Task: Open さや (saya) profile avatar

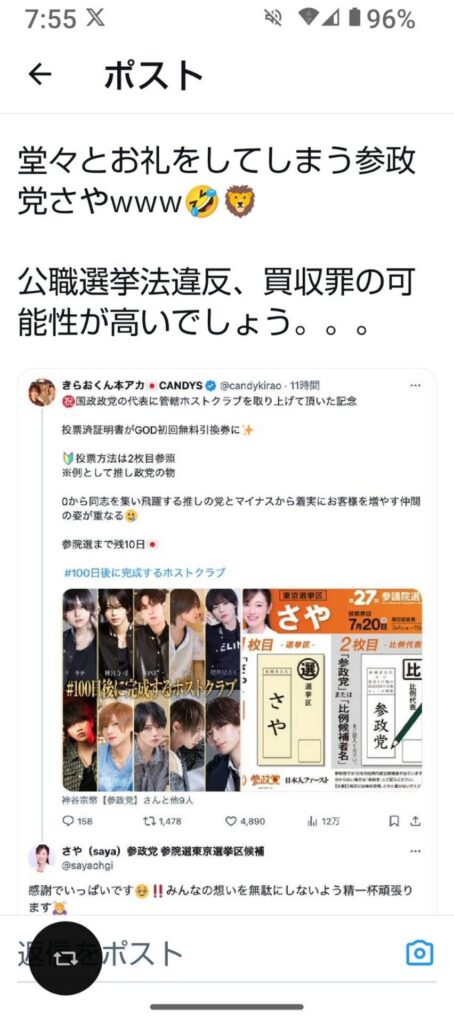Action: 41,857
